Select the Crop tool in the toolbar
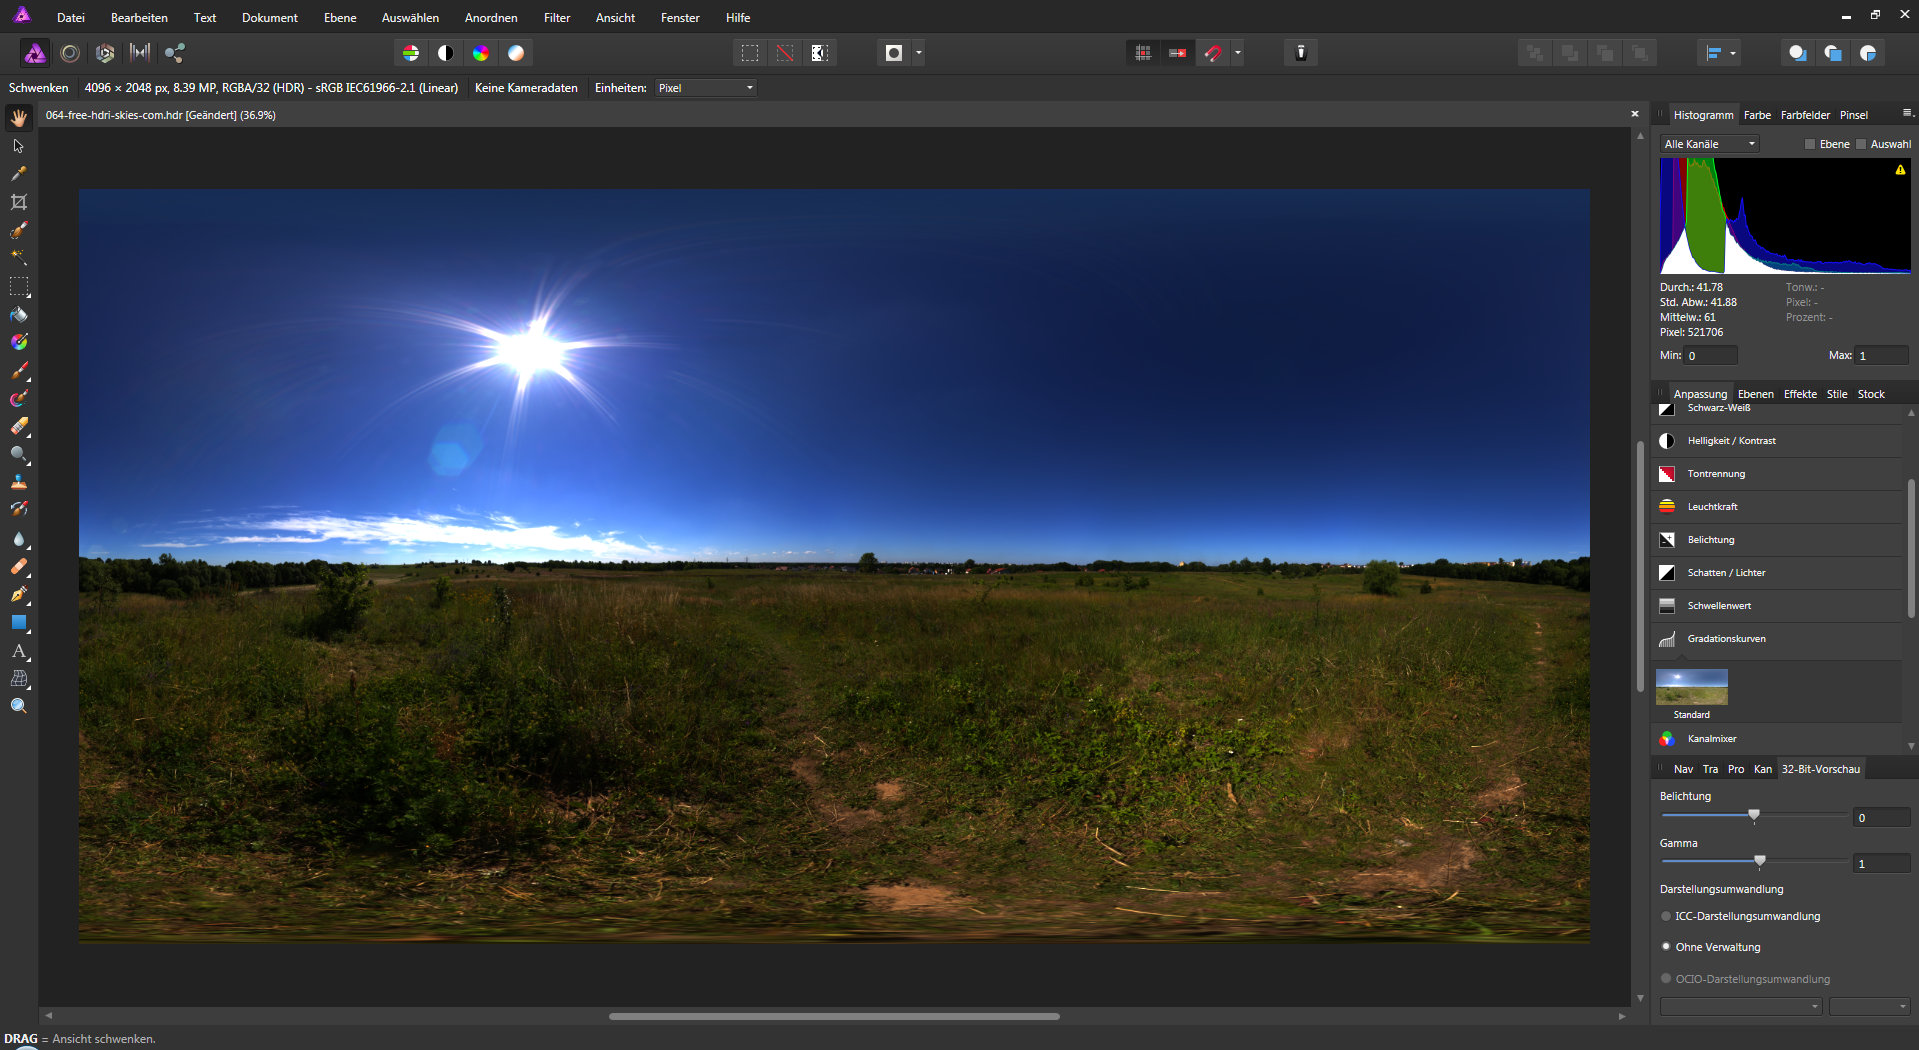Image resolution: width=1919 pixels, height=1050 pixels. coord(18,202)
